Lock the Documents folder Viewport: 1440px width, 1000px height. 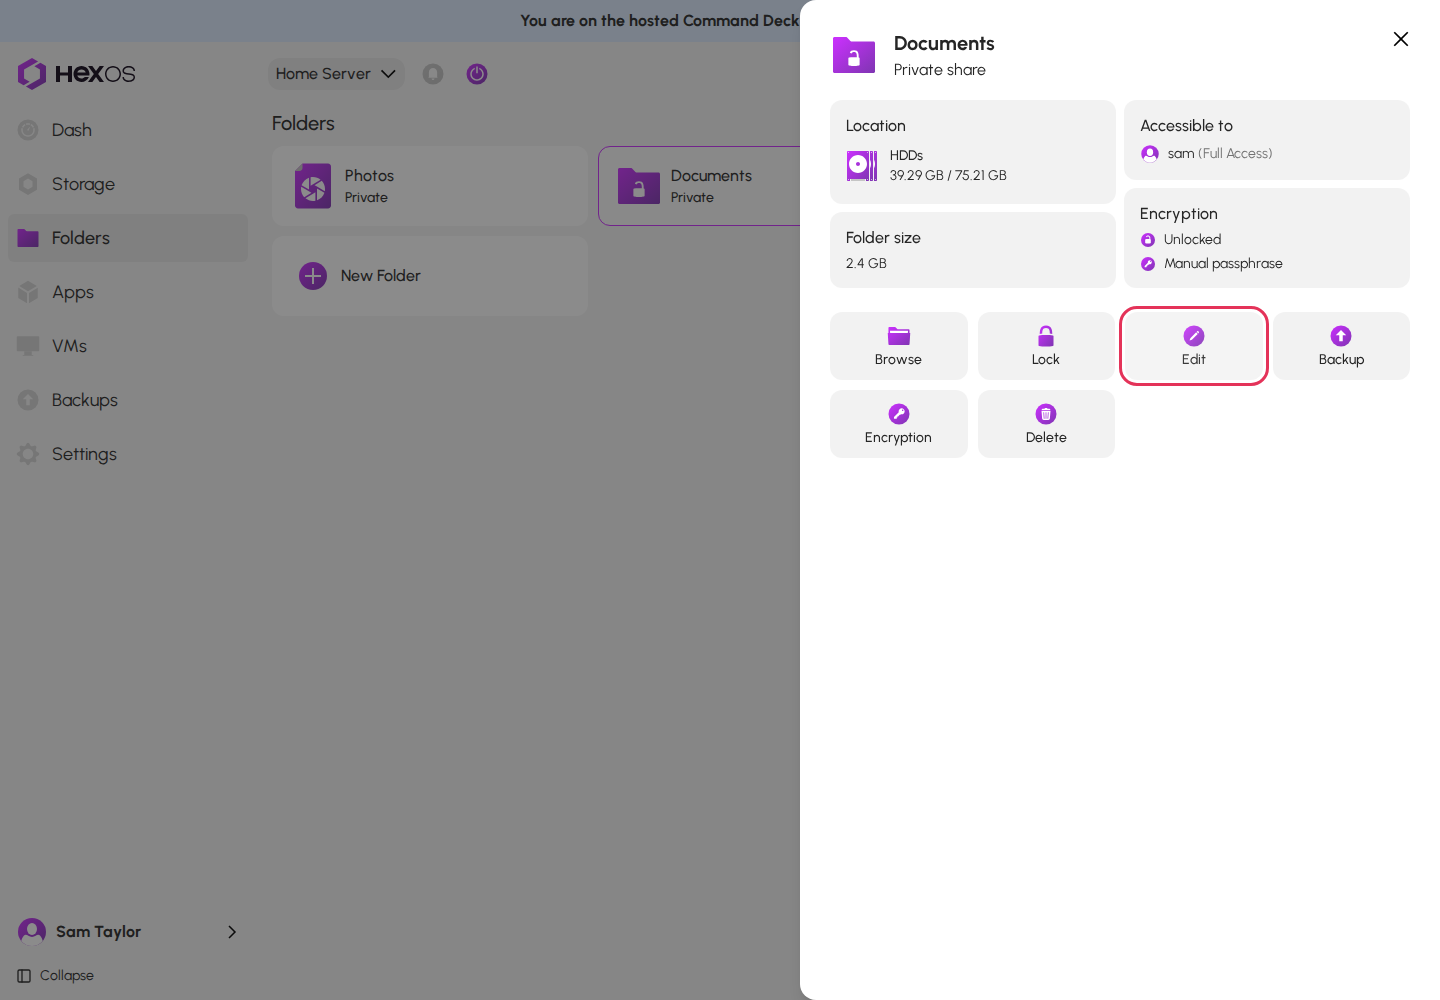(x=1046, y=346)
